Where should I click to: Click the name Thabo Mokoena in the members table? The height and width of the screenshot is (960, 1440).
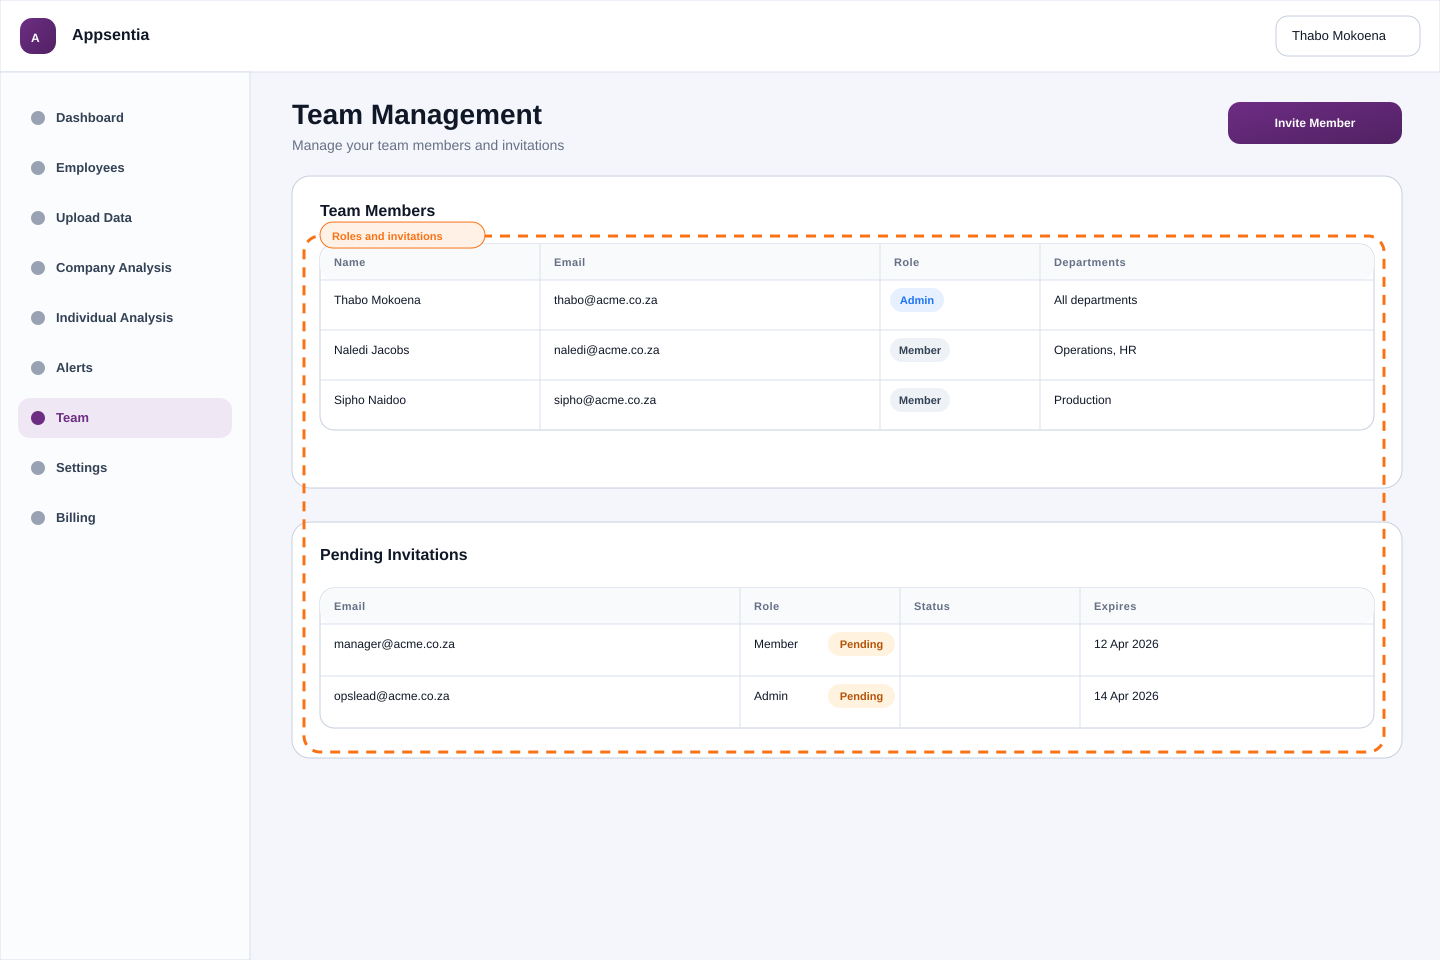pyautogui.click(x=377, y=300)
